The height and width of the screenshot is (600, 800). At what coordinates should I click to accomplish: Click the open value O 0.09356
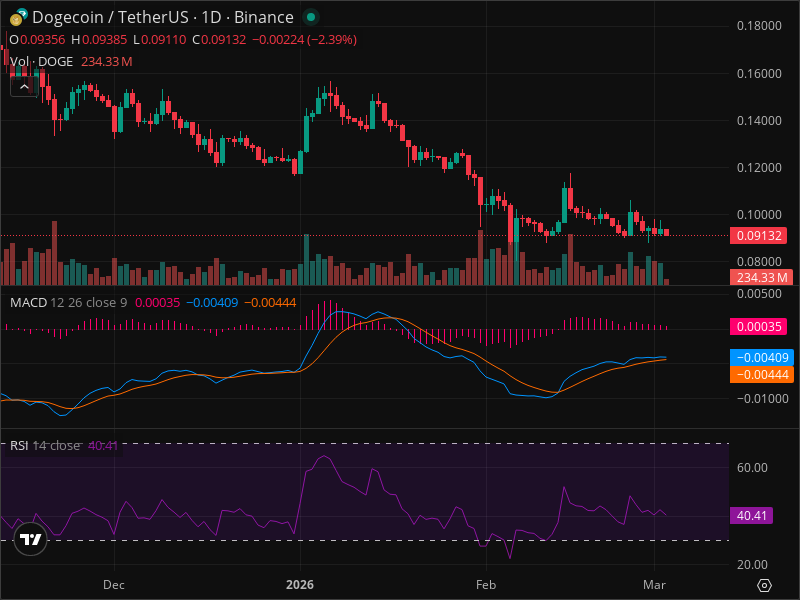[37, 40]
